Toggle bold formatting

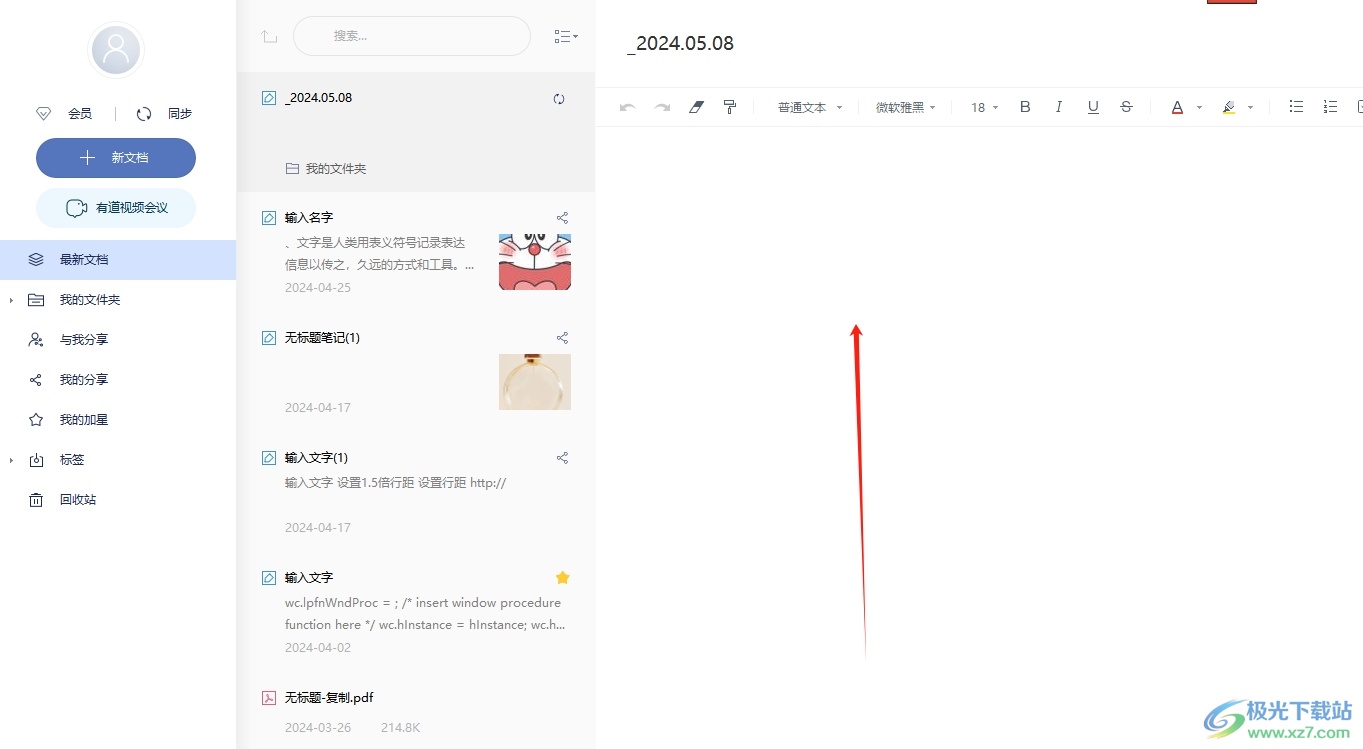pyautogui.click(x=1025, y=107)
